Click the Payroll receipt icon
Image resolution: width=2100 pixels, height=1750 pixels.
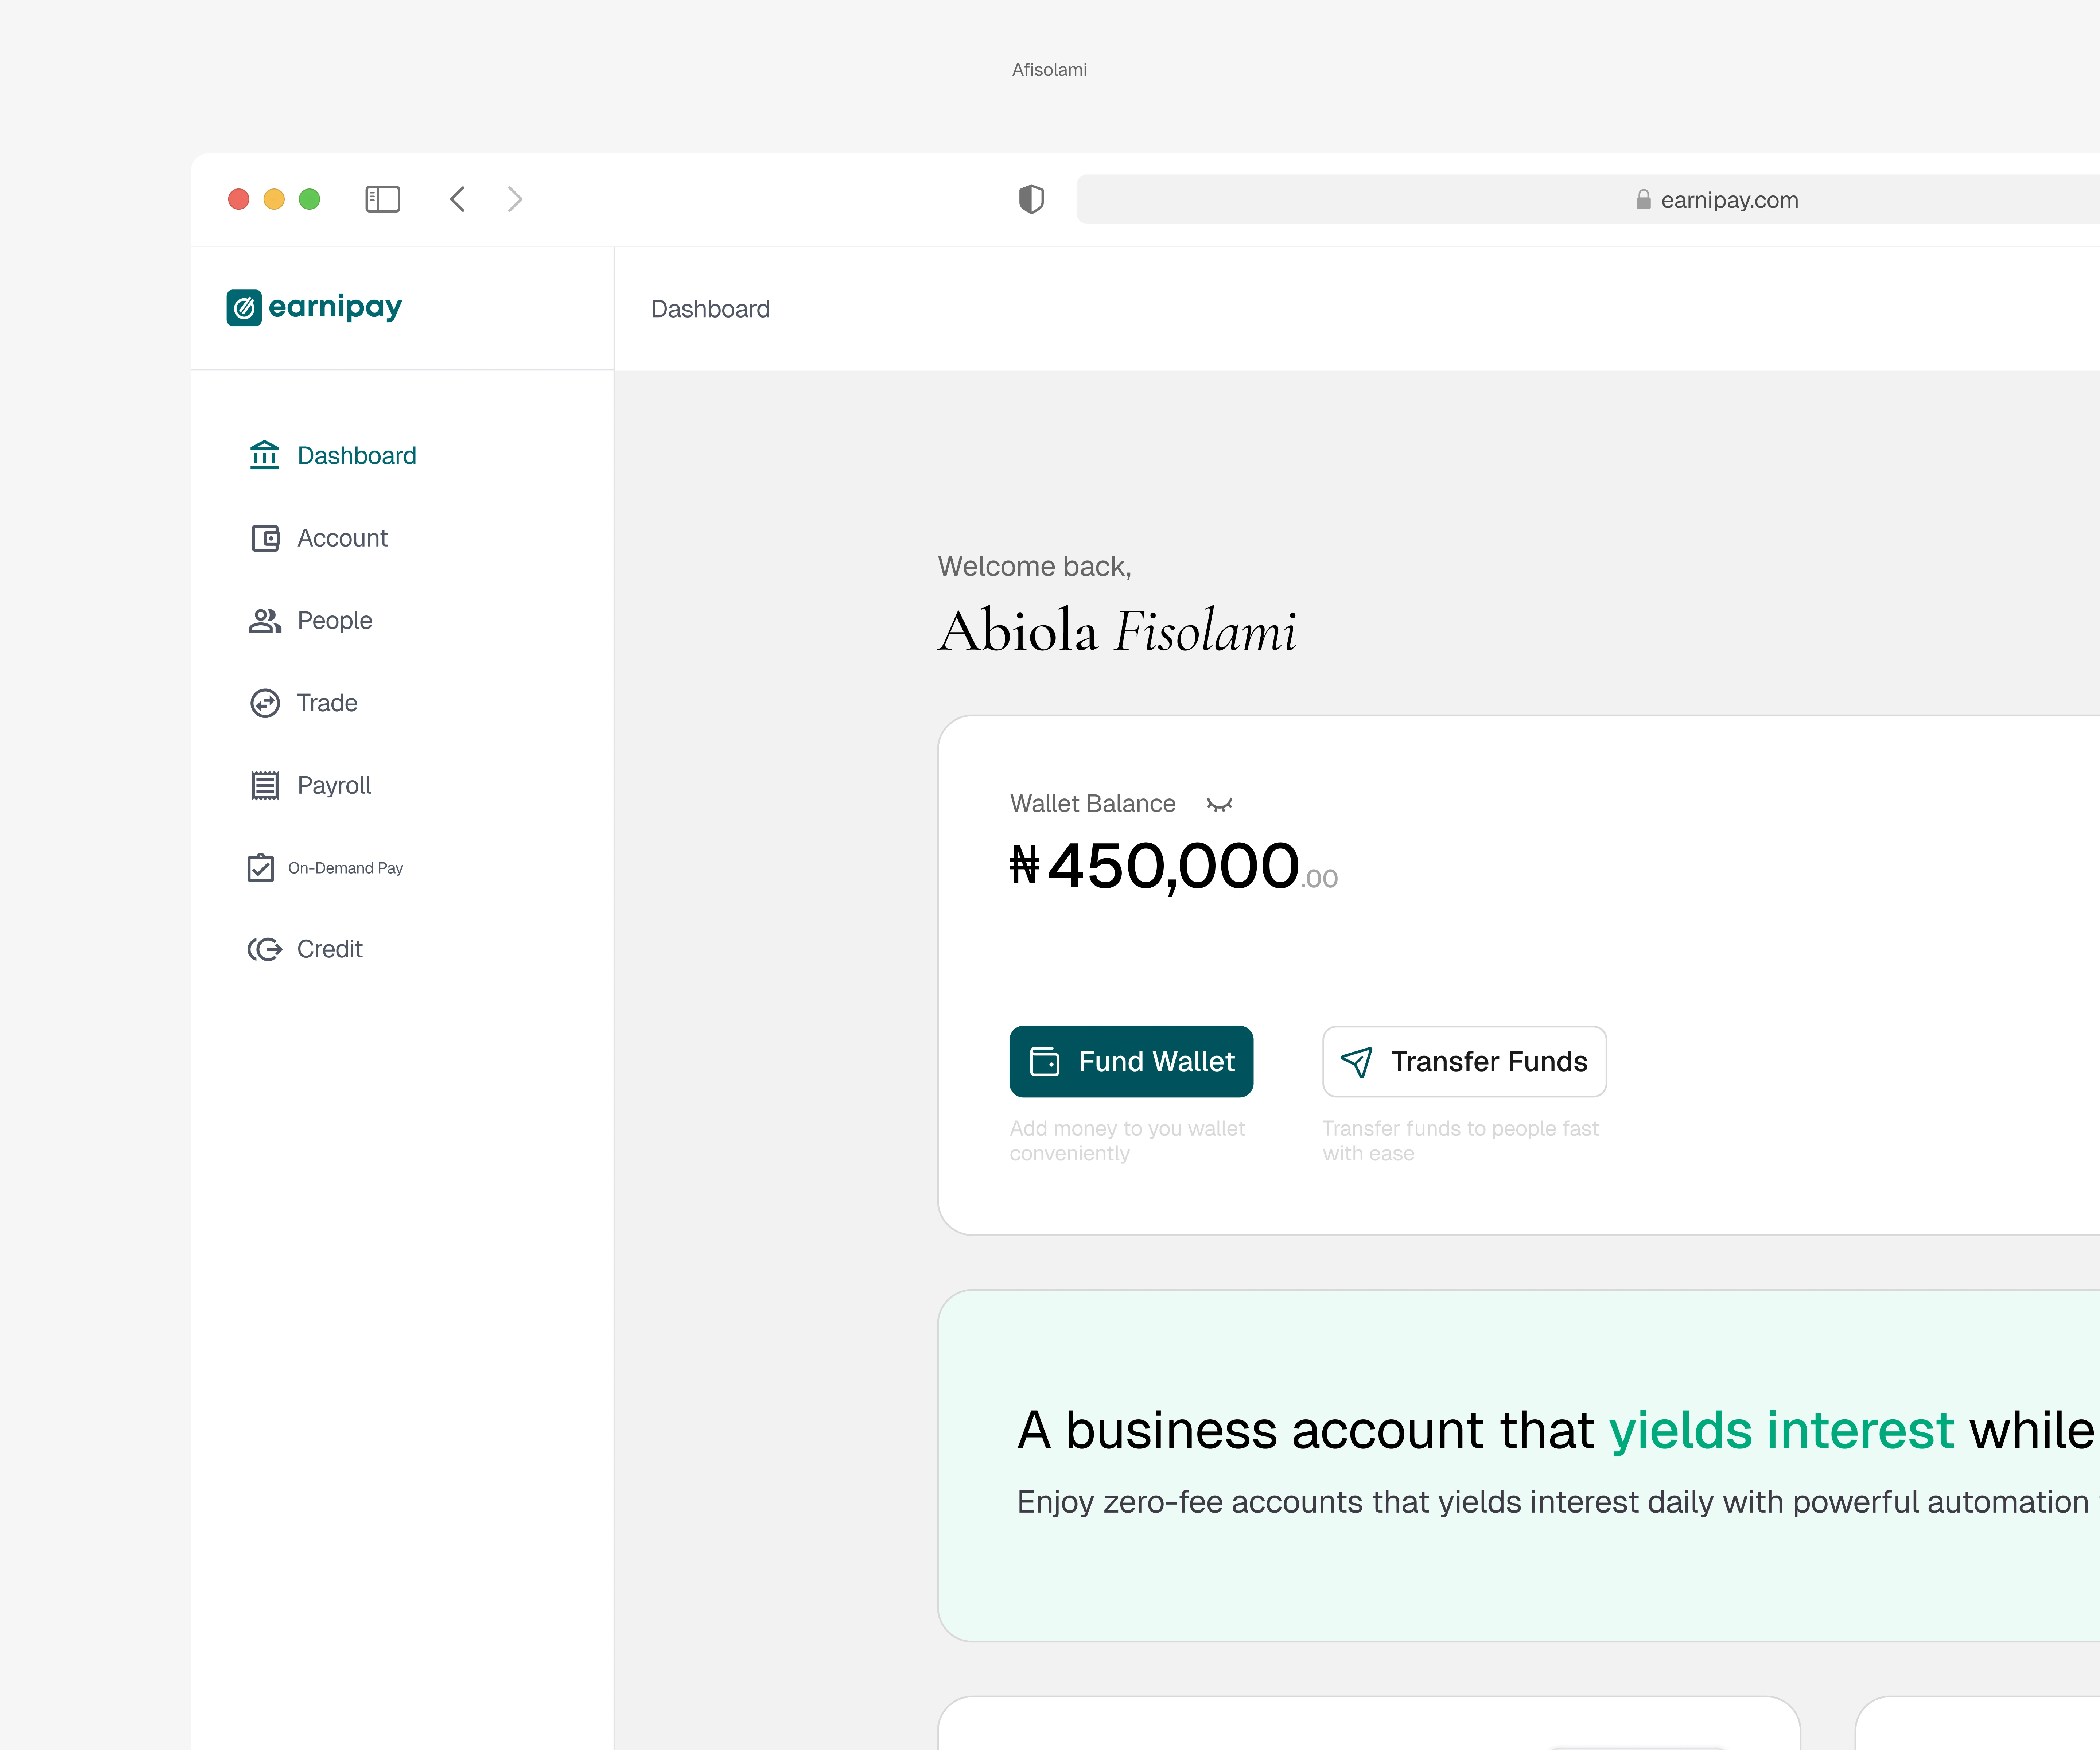(265, 785)
